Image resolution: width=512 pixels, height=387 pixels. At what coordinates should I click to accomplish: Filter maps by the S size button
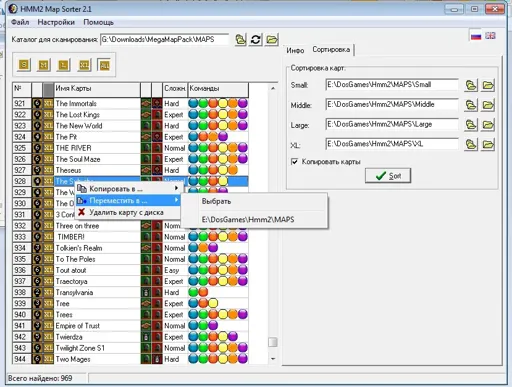(24, 65)
